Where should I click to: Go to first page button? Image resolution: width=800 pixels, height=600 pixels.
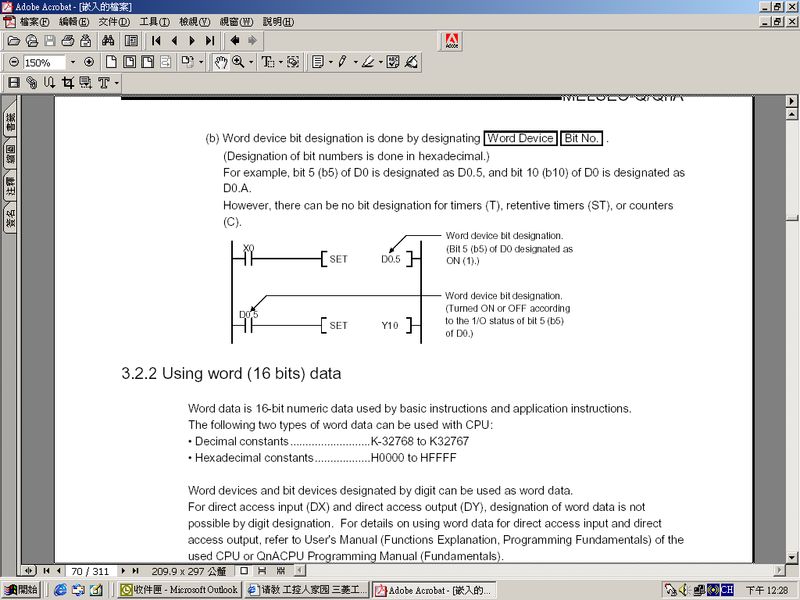(x=157, y=41)
